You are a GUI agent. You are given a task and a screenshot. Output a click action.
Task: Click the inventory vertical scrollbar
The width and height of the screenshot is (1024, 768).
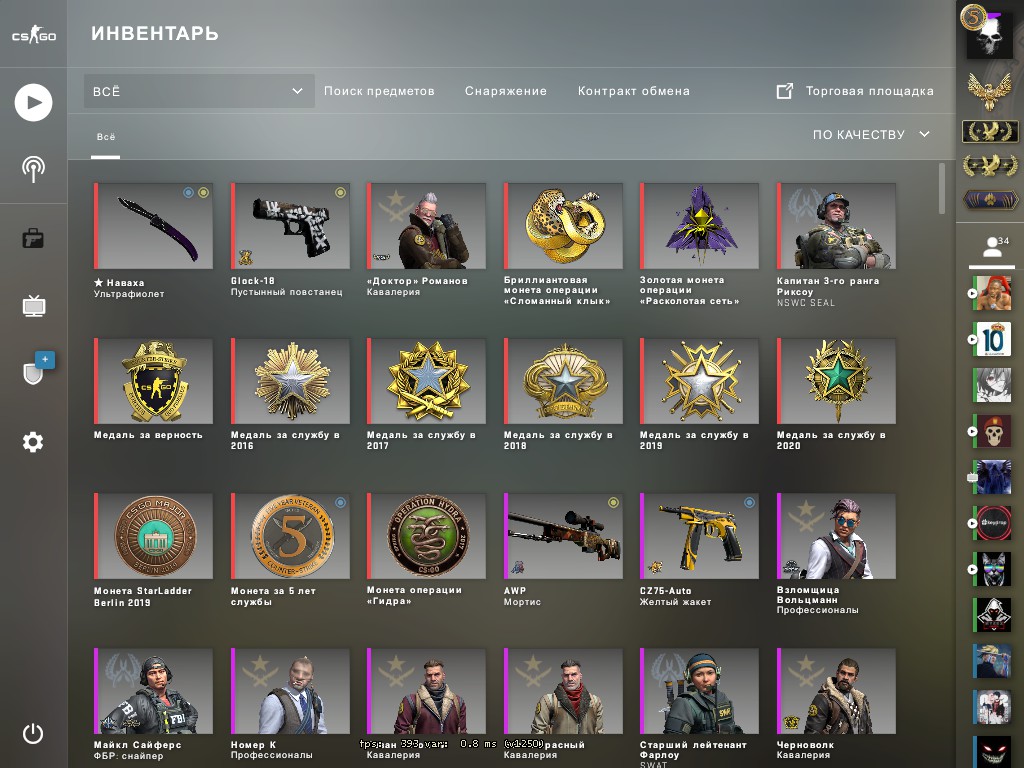click(942, 188)
